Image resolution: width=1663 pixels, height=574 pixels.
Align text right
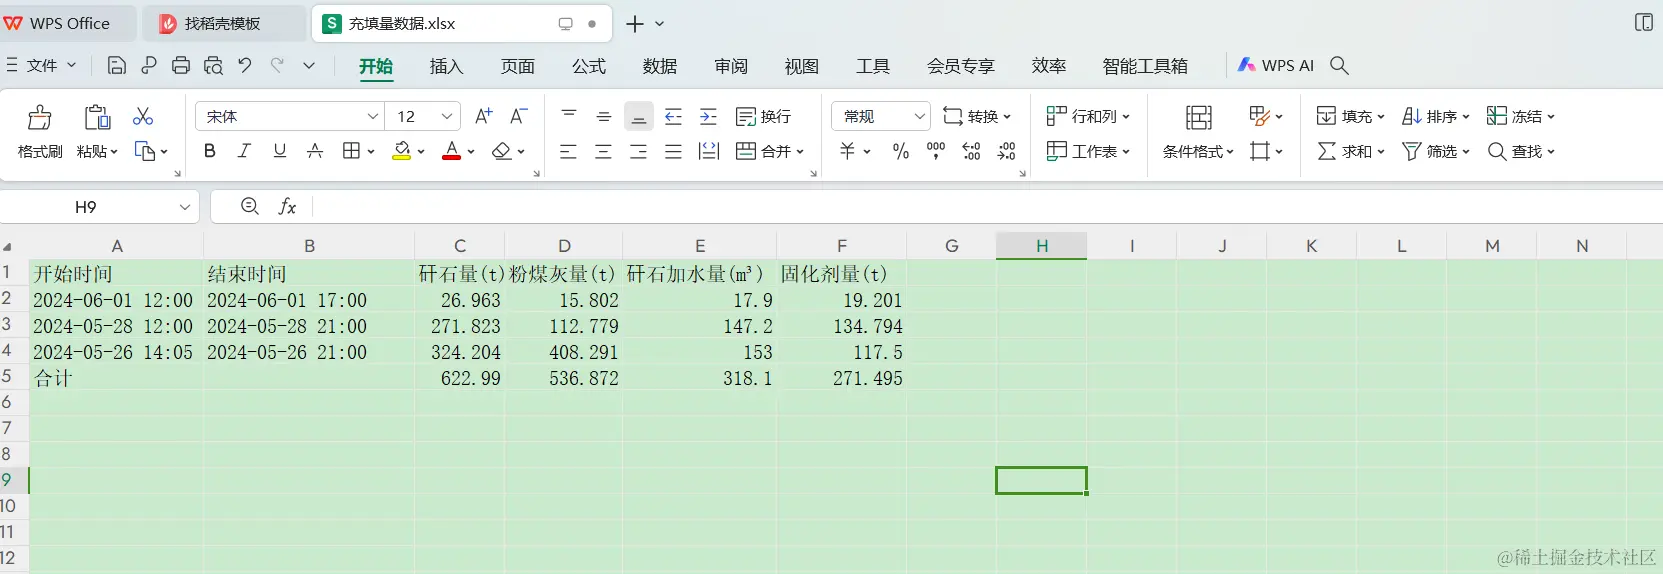click(x=638, y=151)
